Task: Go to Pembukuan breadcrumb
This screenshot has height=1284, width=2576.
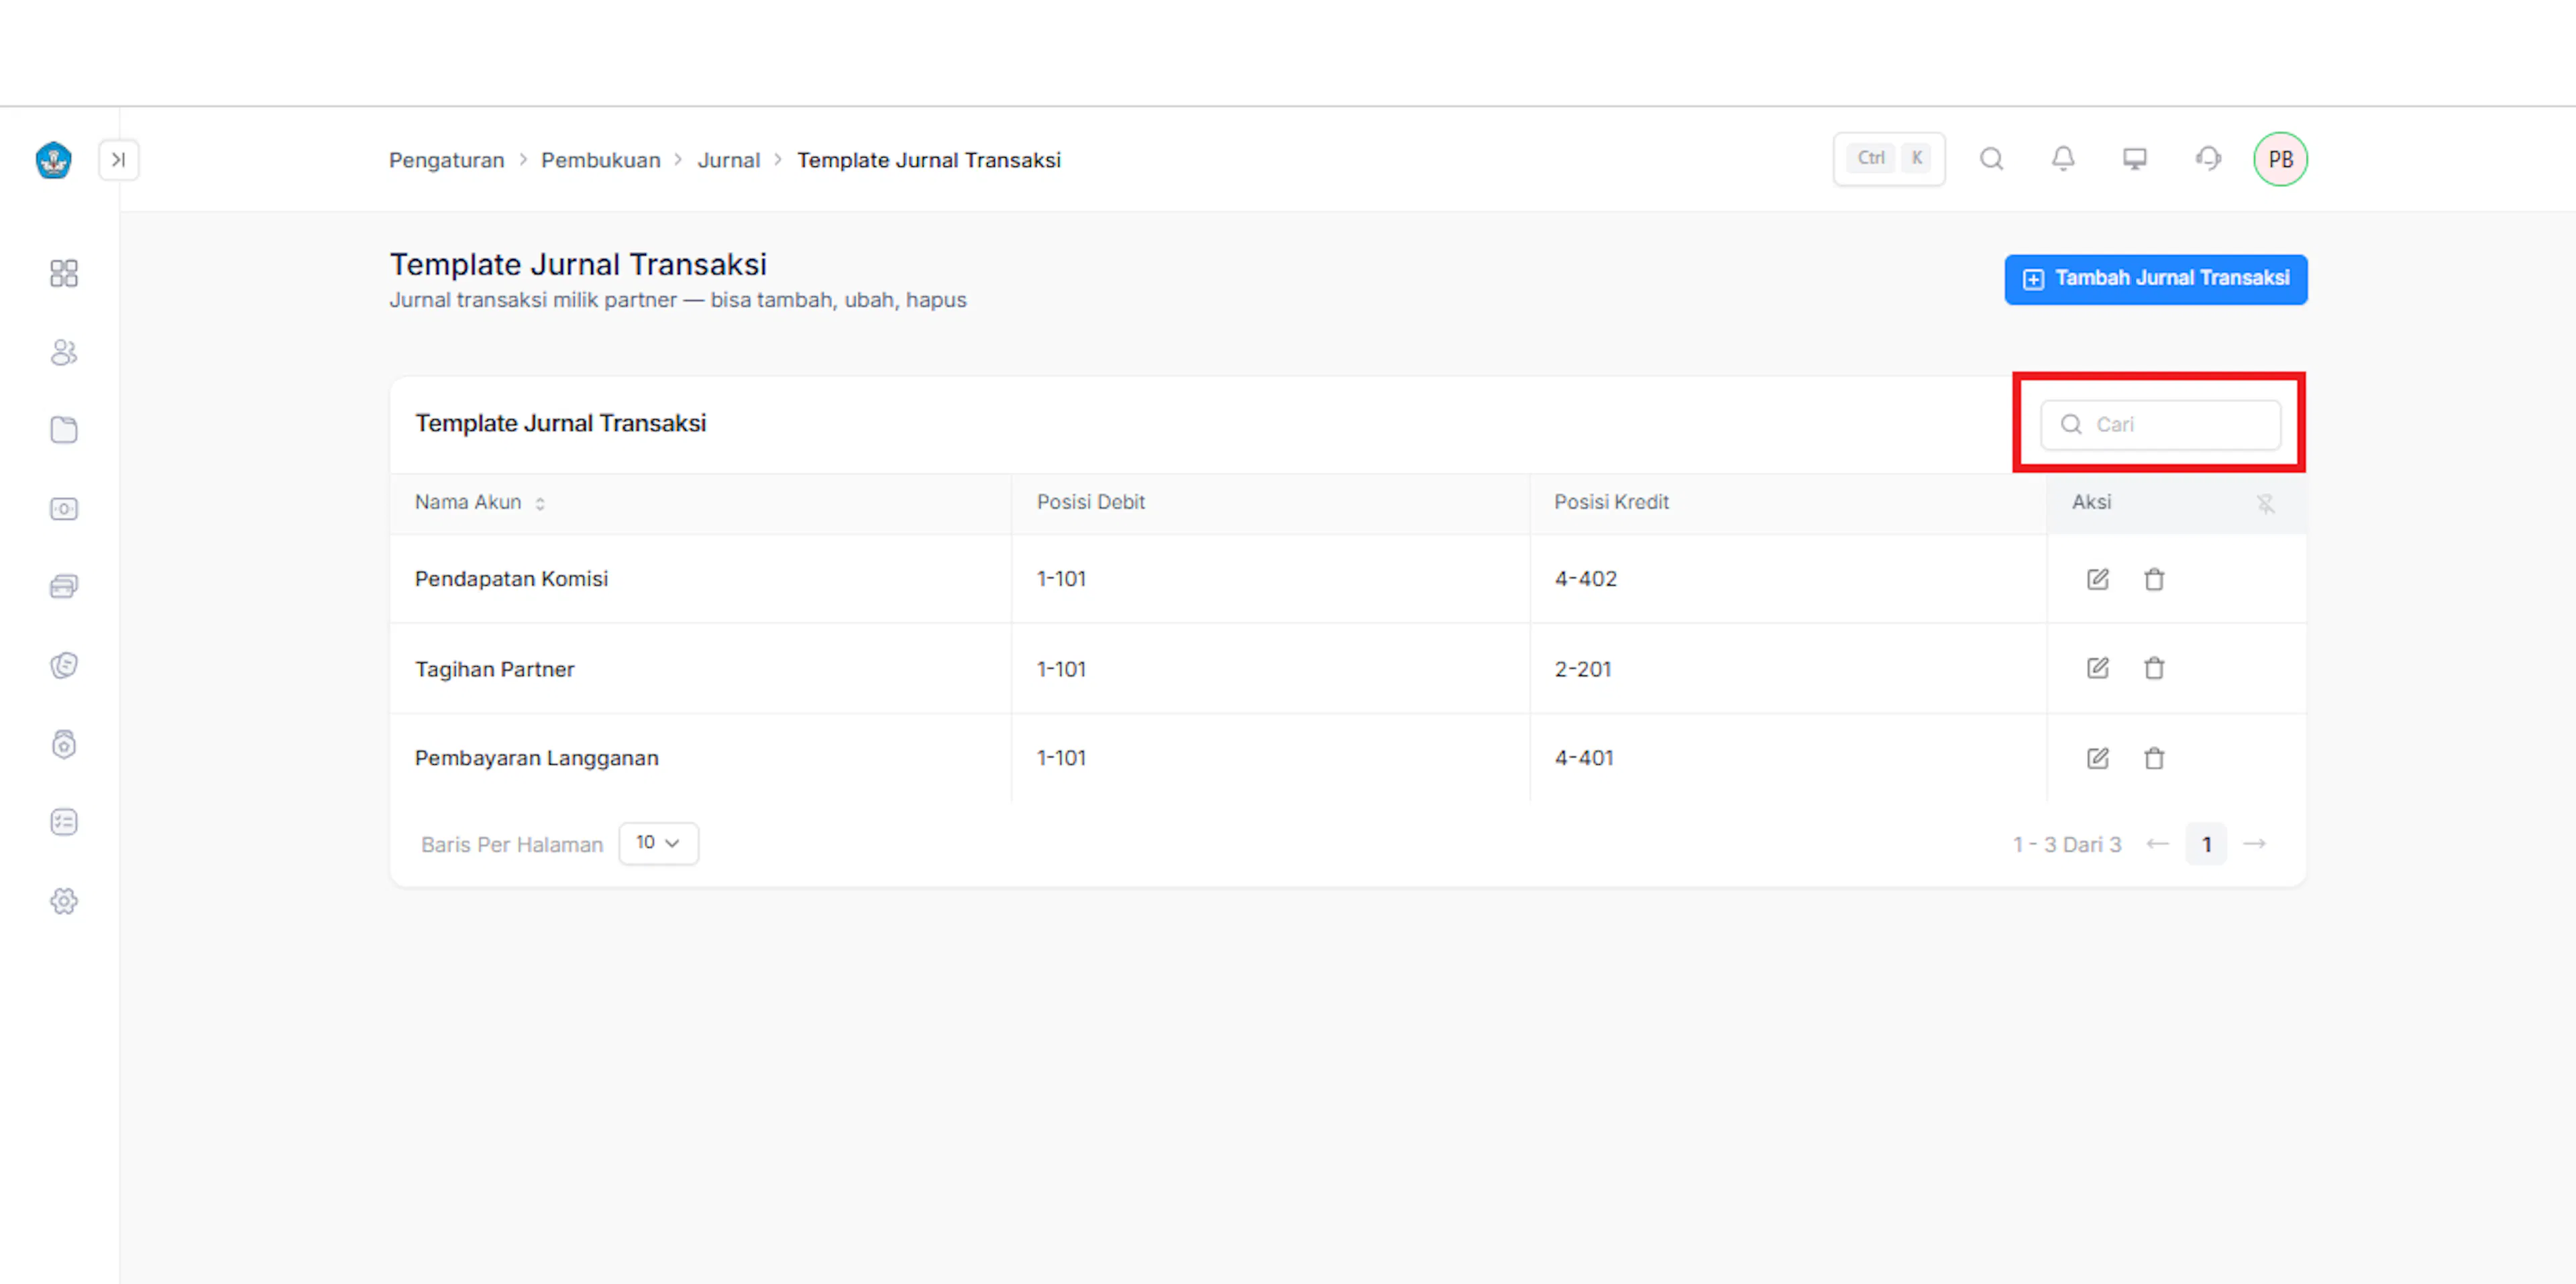Action: (x=600, y=160)
